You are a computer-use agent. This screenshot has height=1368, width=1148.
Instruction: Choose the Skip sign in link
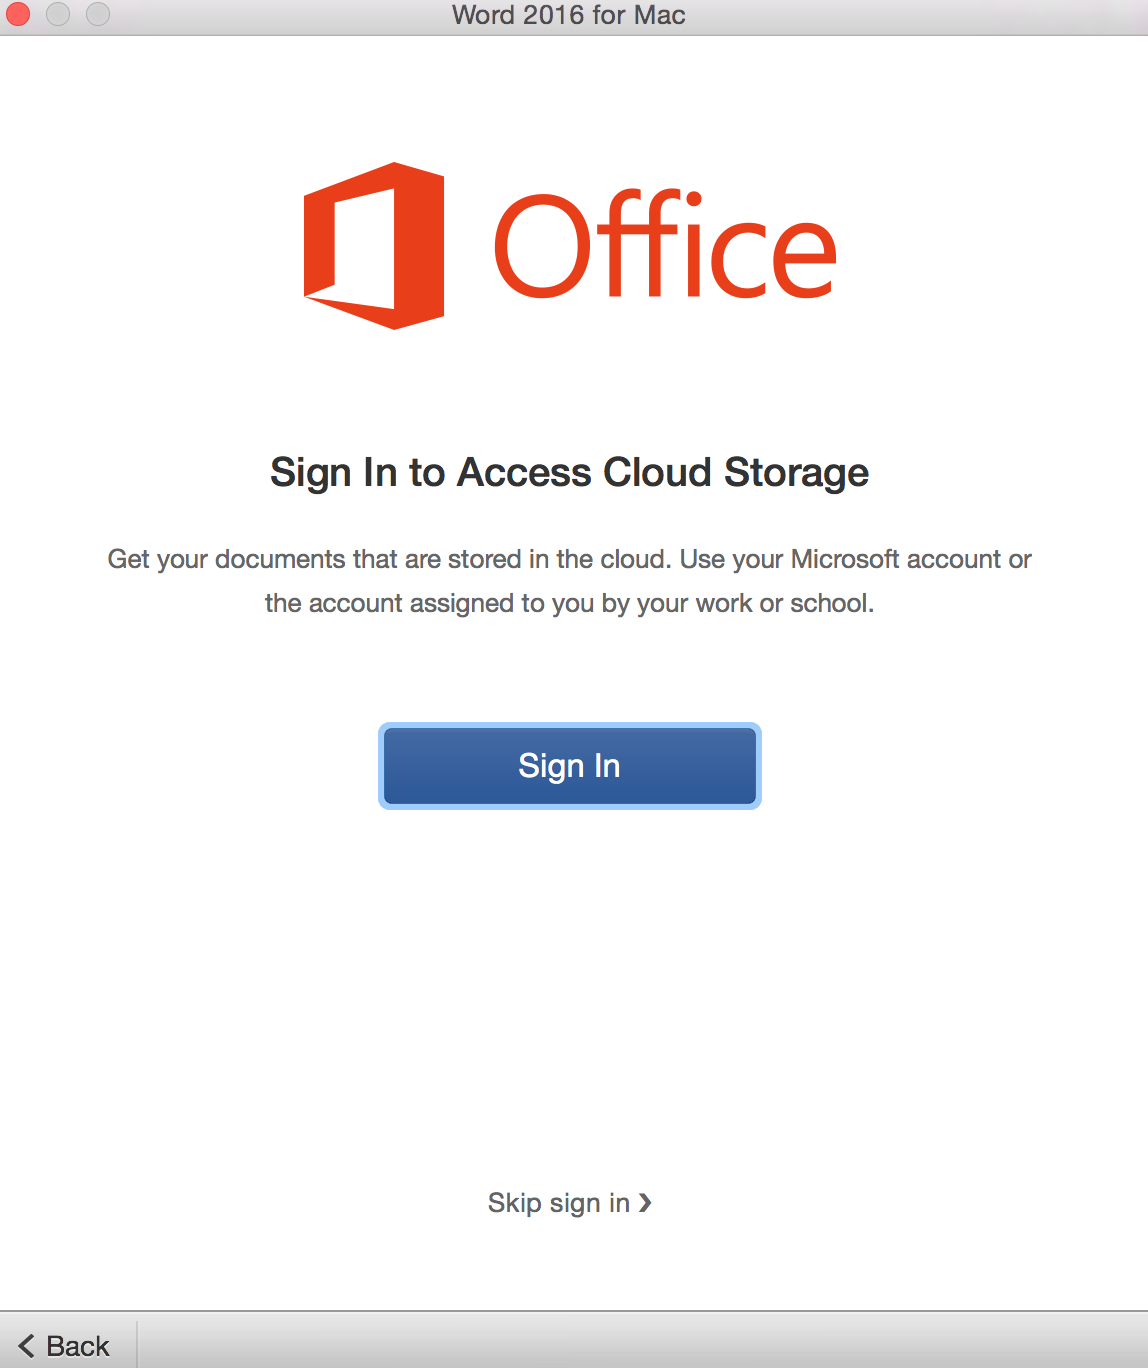[x=569, y=1203]
